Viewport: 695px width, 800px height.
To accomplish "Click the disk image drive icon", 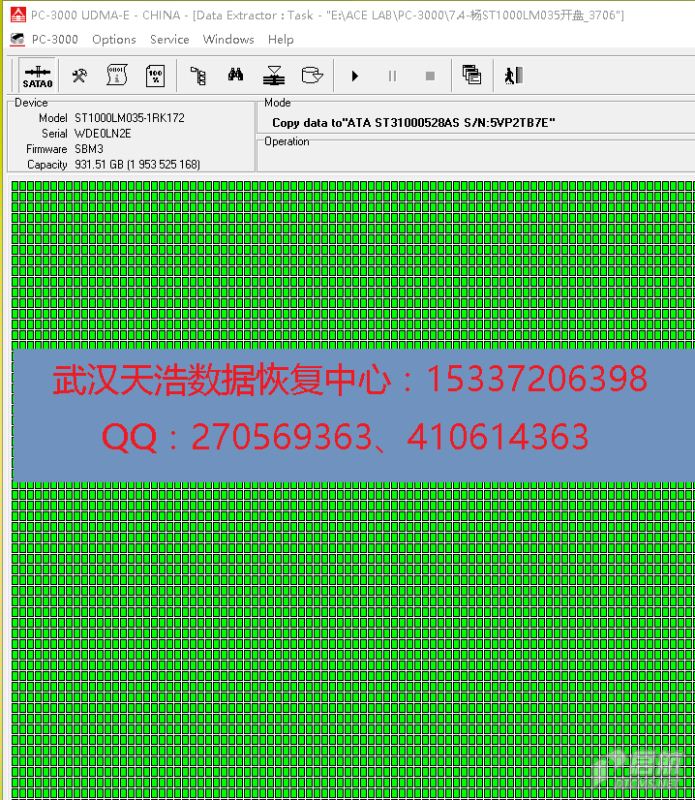I will 312,76.
